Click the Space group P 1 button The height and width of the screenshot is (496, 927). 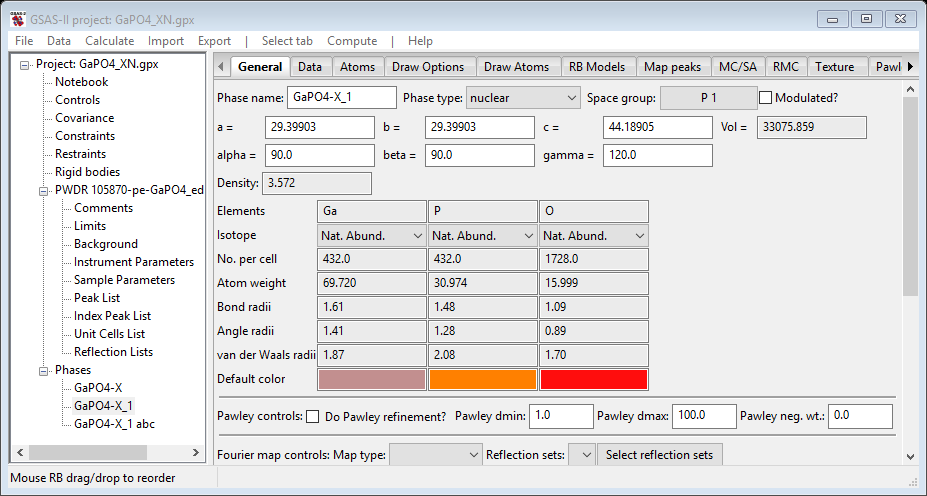[708, 98]
